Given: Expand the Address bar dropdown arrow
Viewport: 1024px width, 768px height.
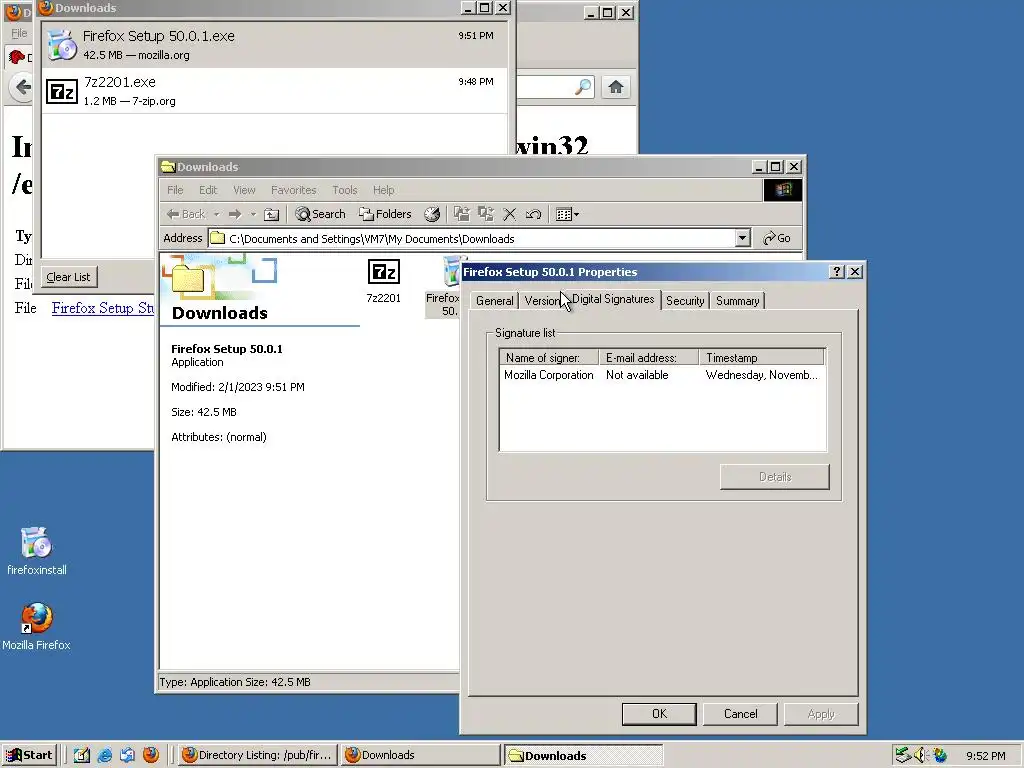Looking at the screenshot, I should coord(742,238).
